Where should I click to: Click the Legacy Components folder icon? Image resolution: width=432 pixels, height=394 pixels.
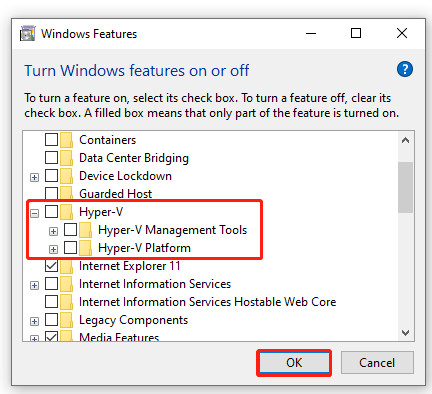click(66, 320)
